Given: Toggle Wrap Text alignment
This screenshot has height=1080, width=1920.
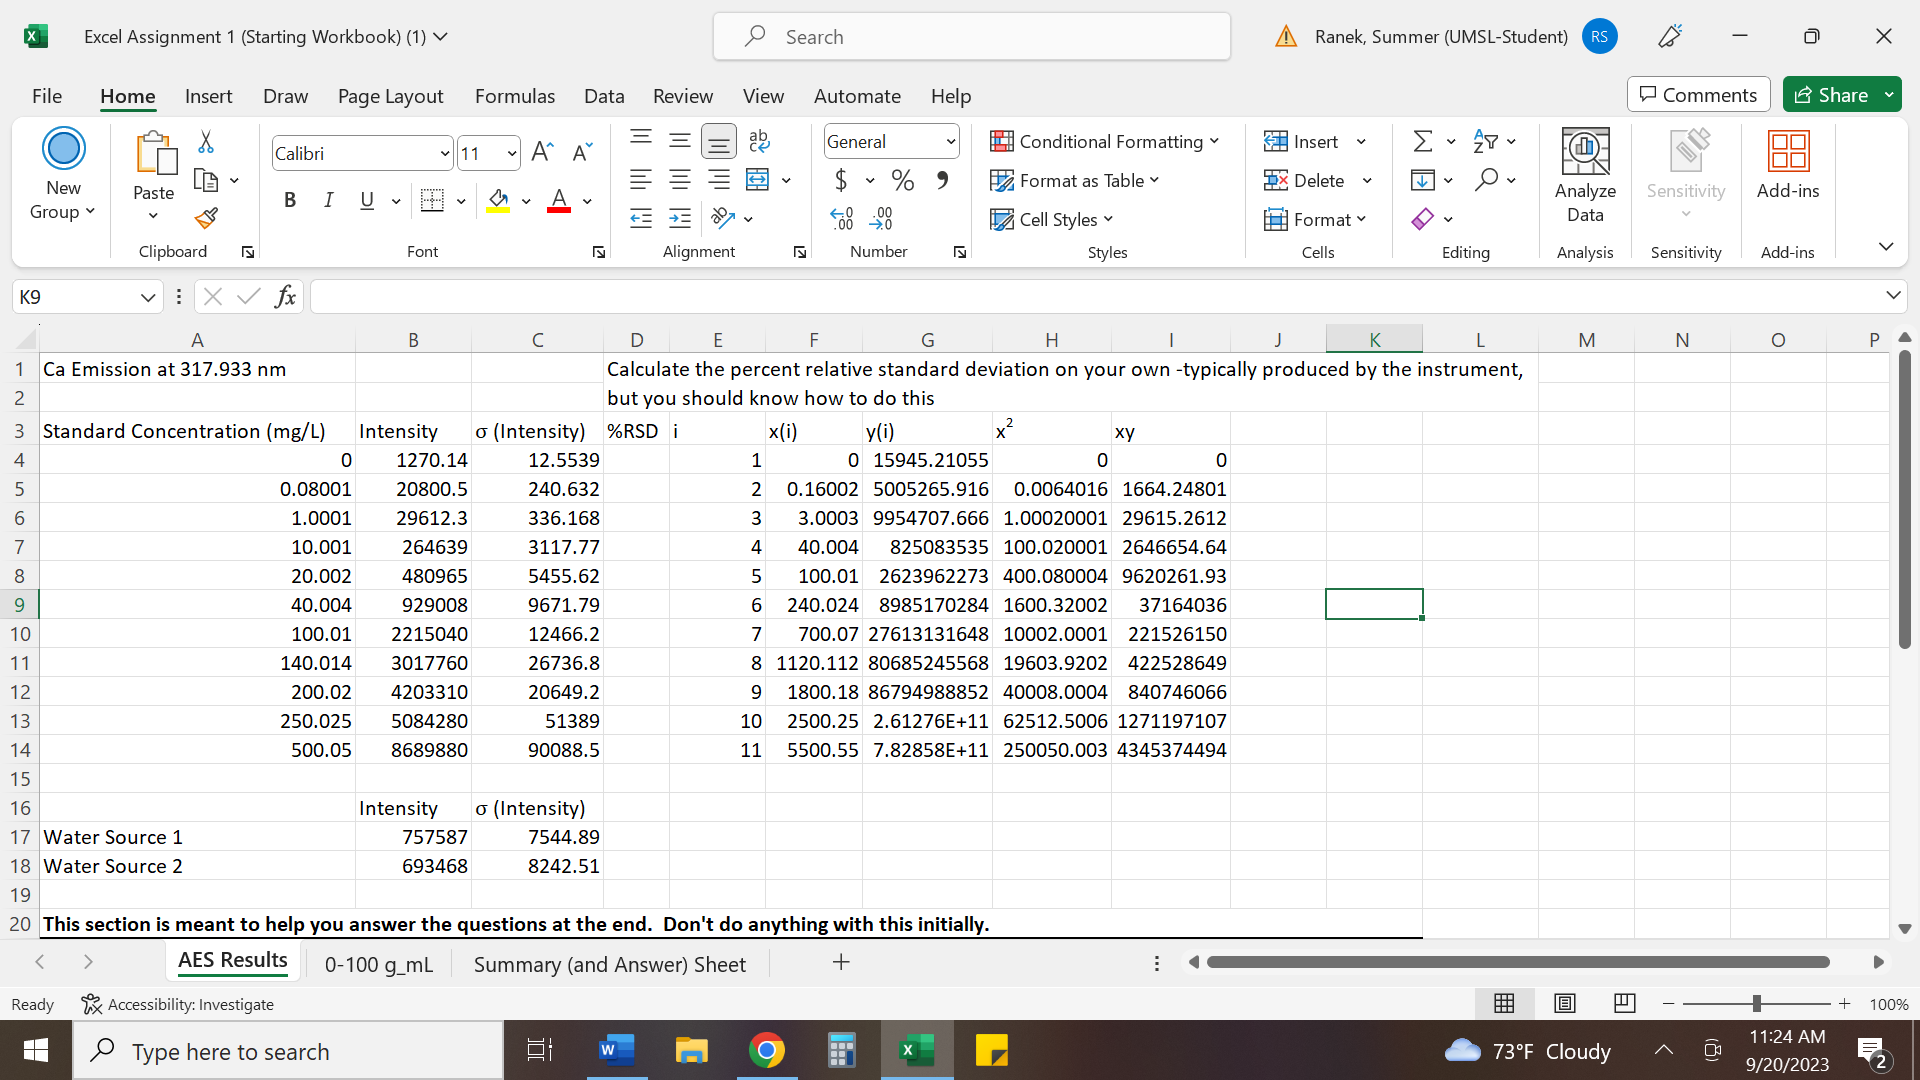Looking at the screenshot, I should click(x=757, y=140).
